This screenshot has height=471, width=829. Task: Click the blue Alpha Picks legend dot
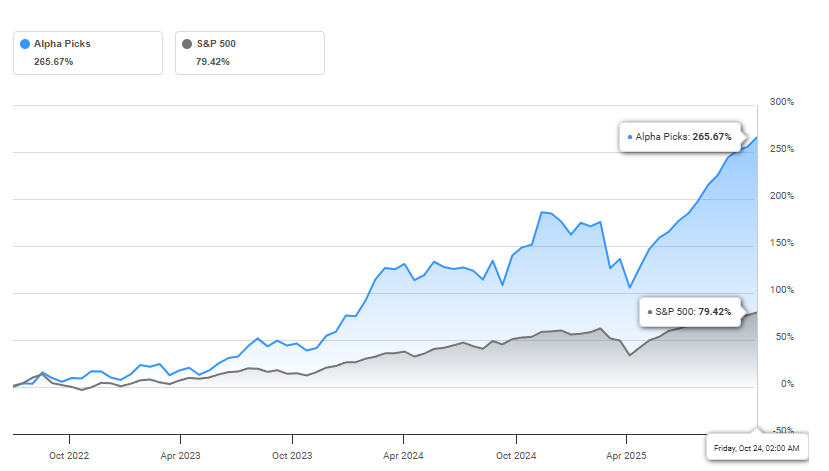coord(25,44)
